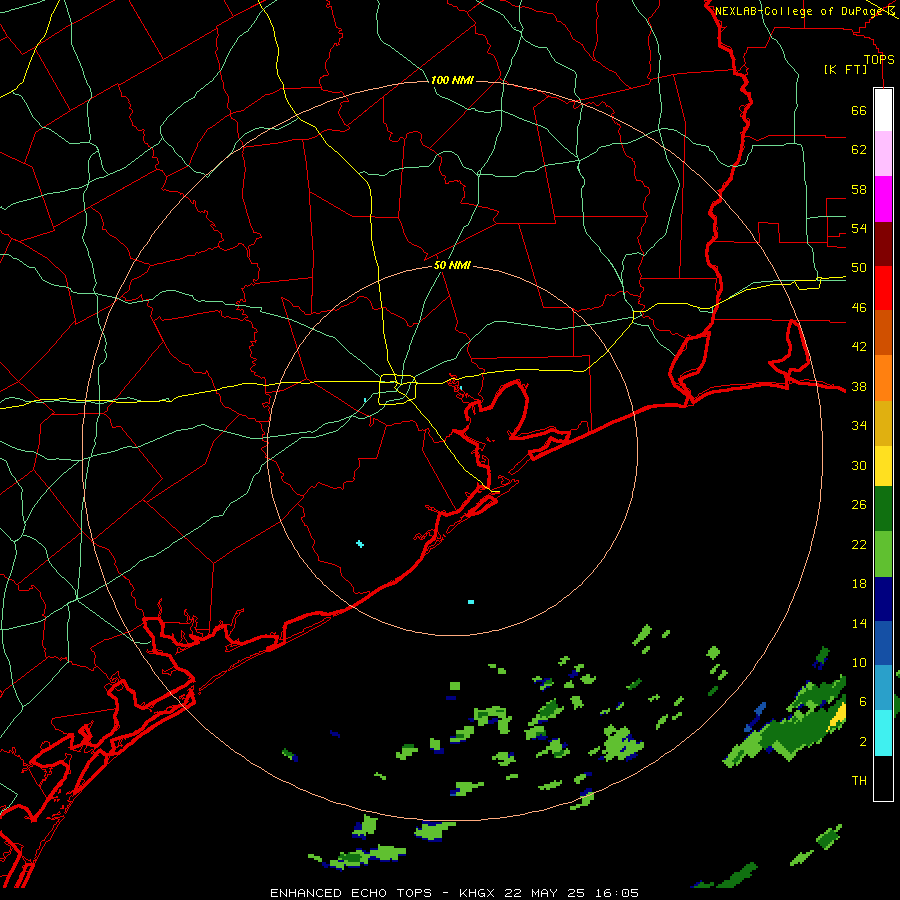
Task: Click the magenta legend color block
Action: (x=883, y=199)
